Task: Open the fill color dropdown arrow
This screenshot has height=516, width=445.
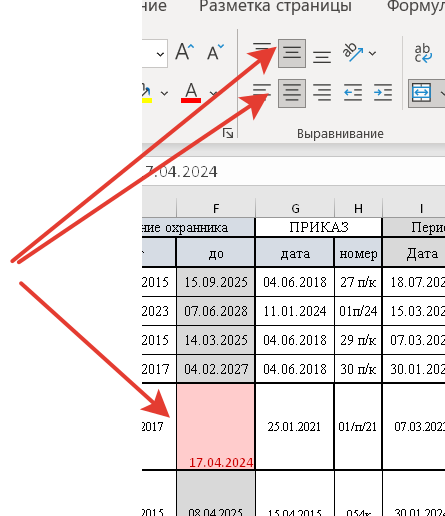Action: [164, 93]
